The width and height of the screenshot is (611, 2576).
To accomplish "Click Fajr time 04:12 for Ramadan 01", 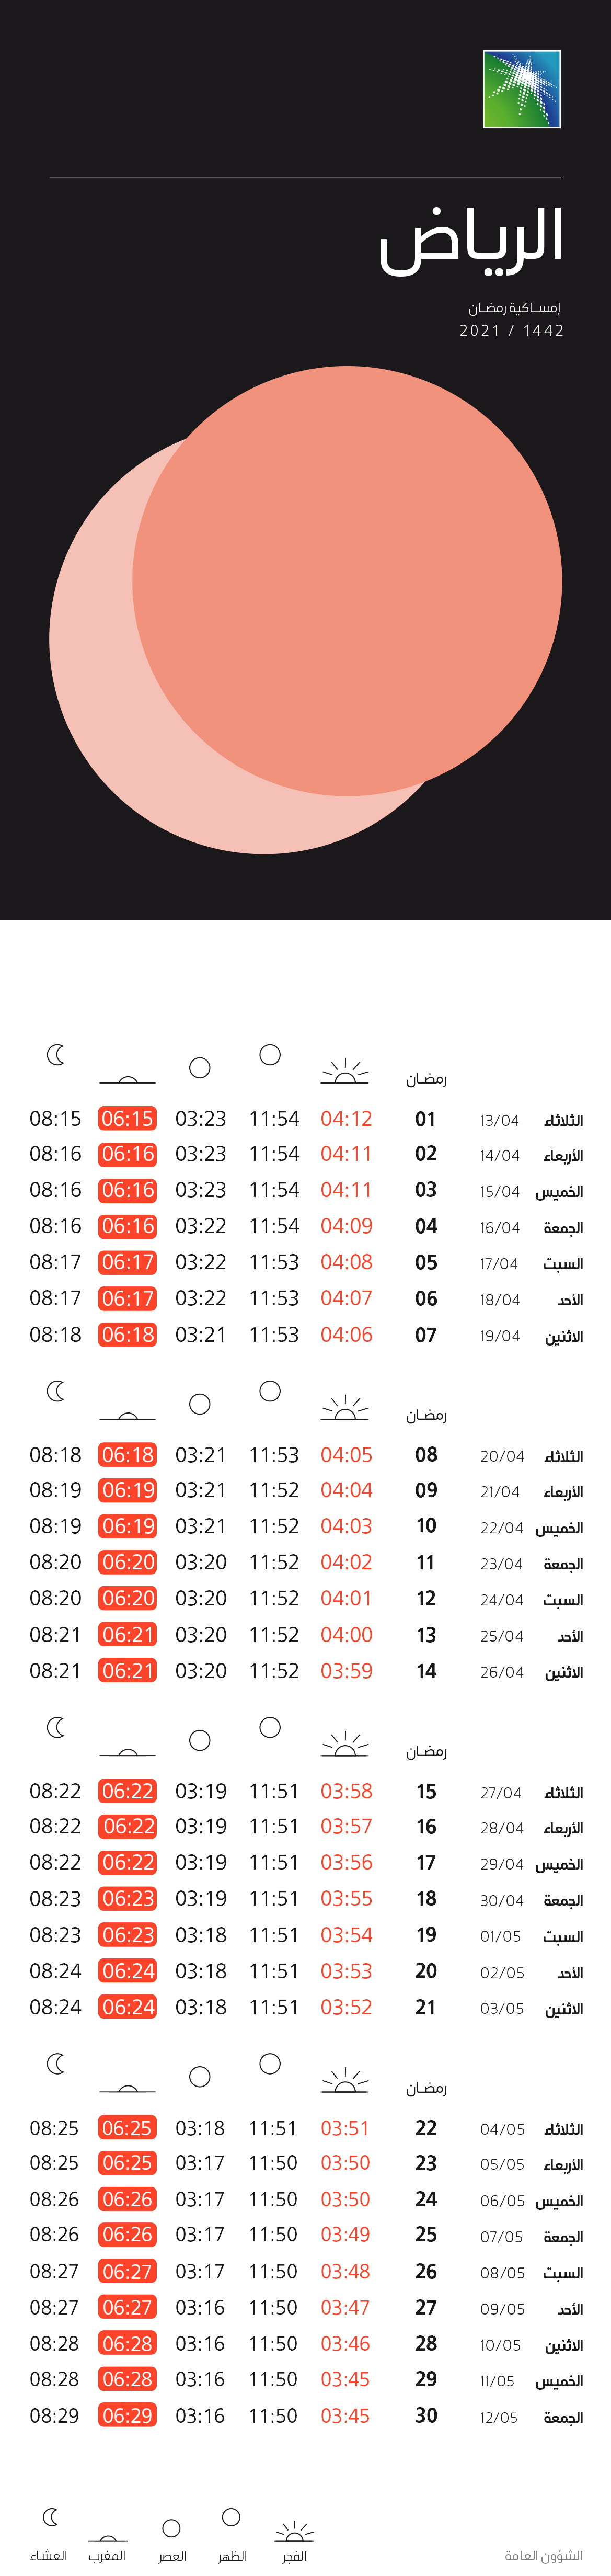I will pos(346,1118).
